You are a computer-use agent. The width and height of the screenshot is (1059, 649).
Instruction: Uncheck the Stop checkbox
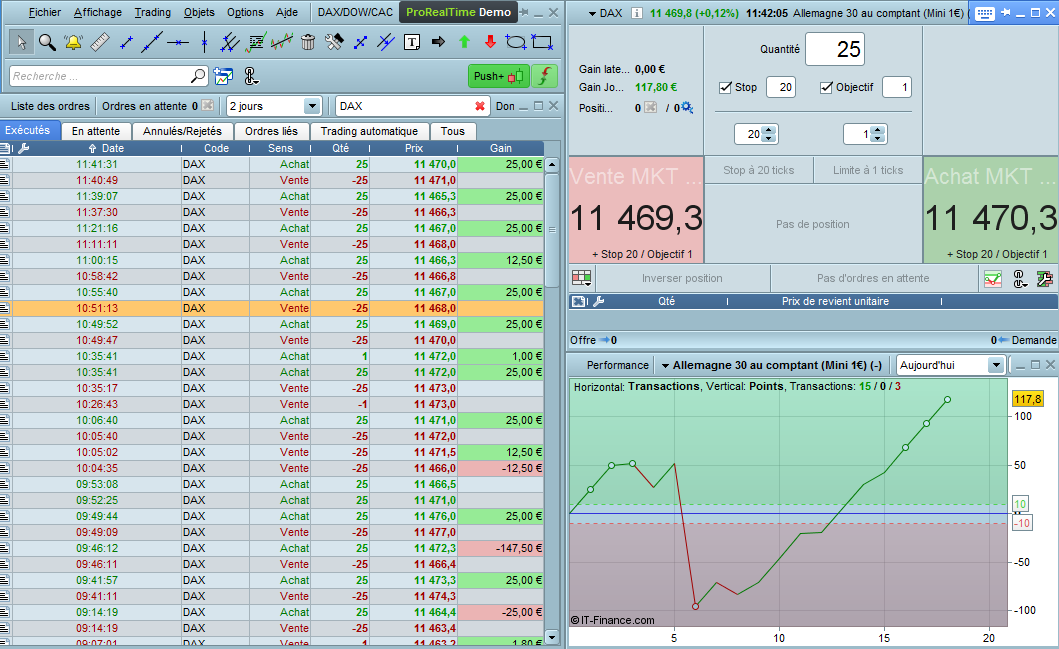(x=726, y=87)
